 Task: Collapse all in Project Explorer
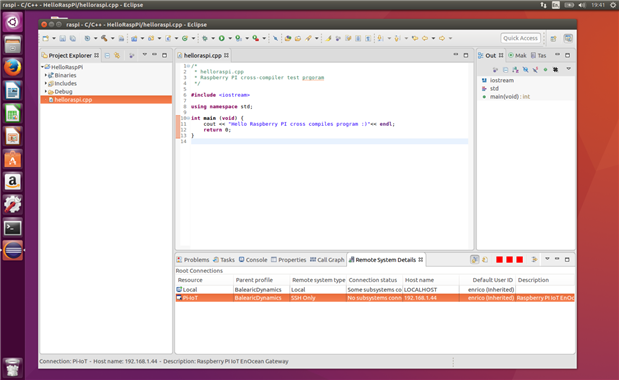[107, 55]
